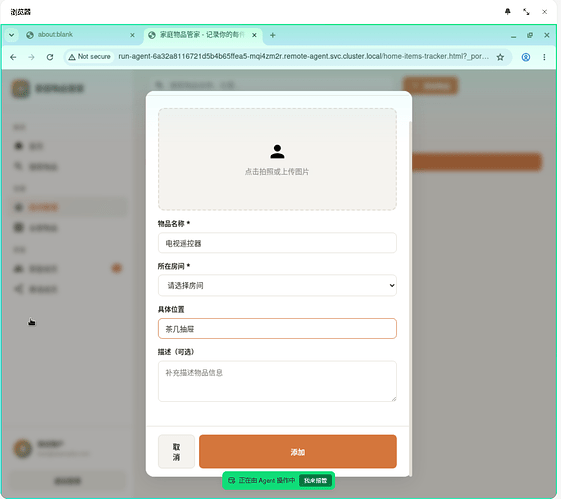This screenshot has width=561, height=499.
Task: Go back in browser history
Action: pyautogui.click(x=13, y=57)
